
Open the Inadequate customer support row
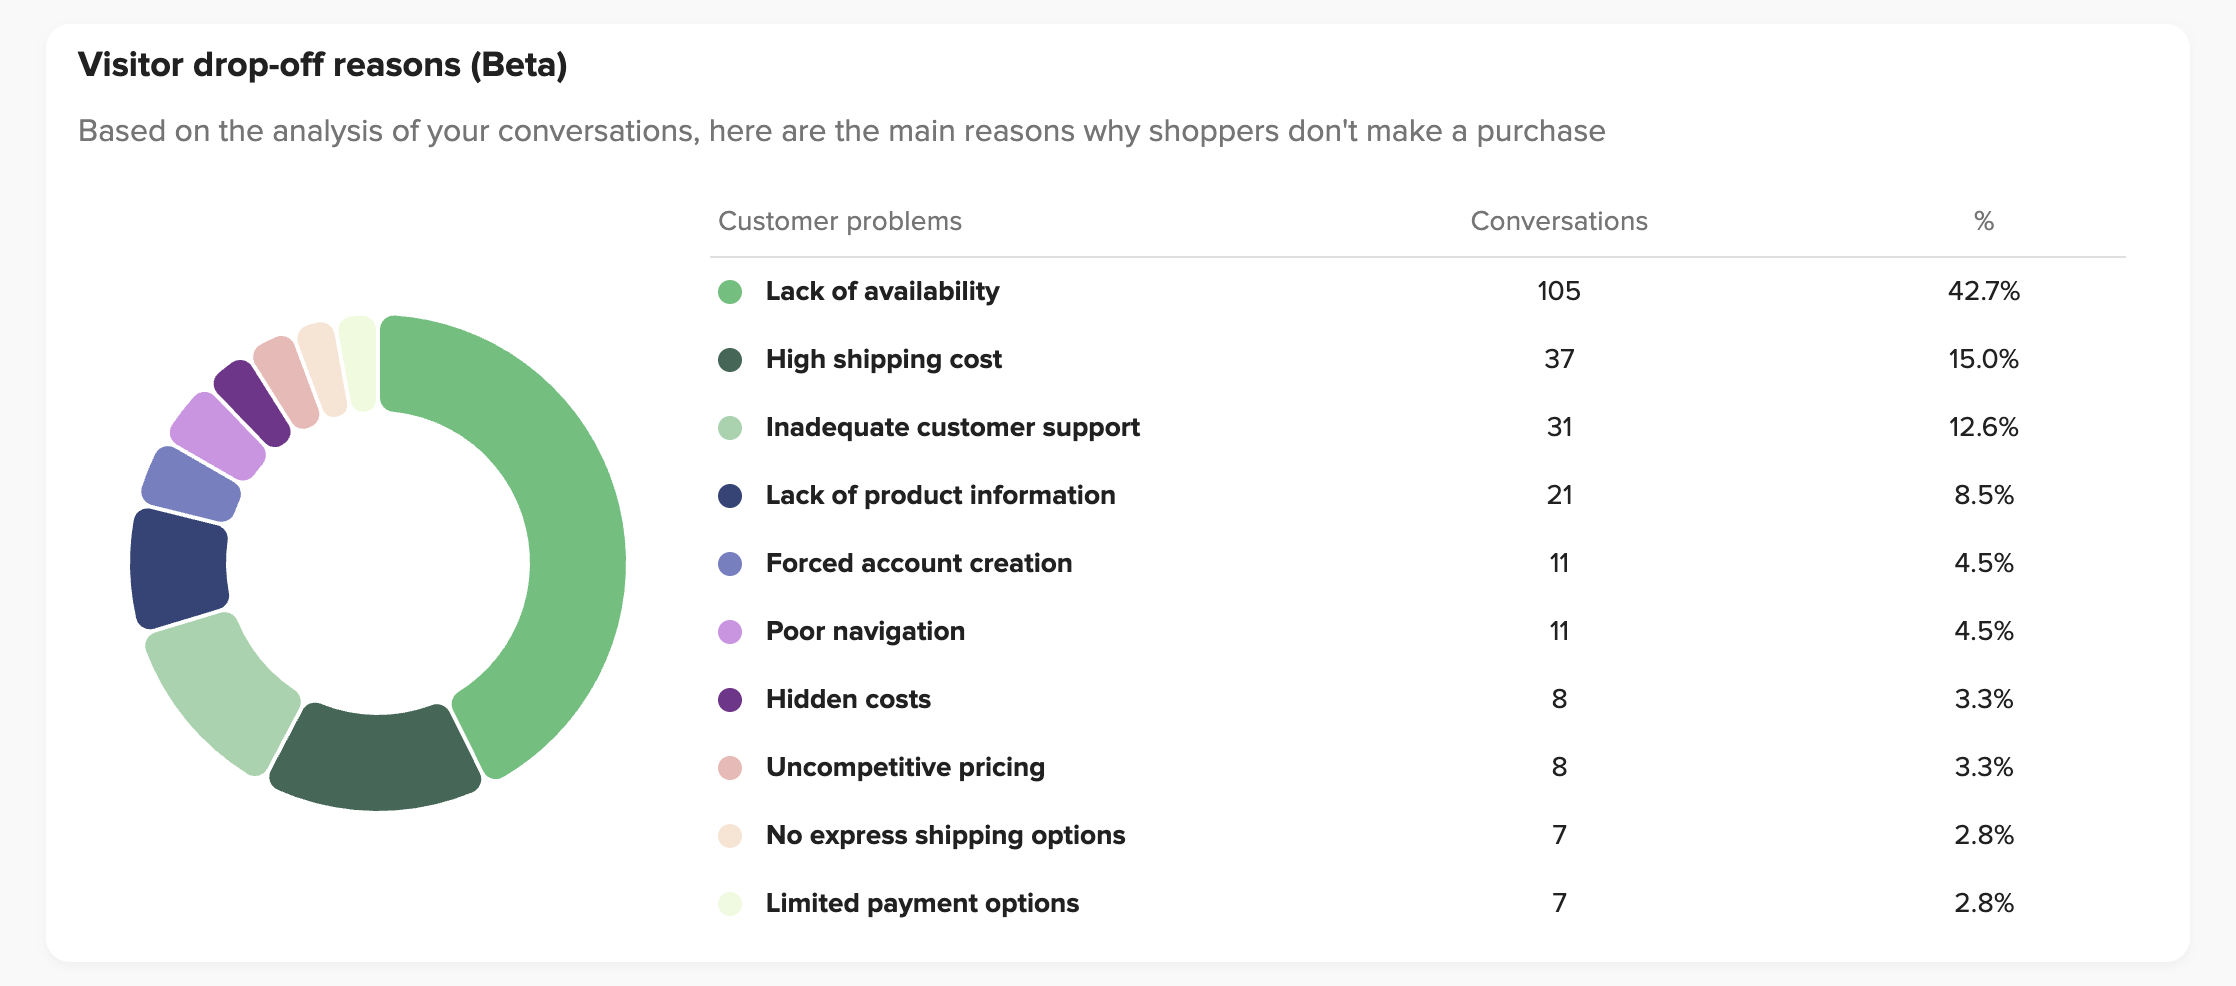pos(952,428)
